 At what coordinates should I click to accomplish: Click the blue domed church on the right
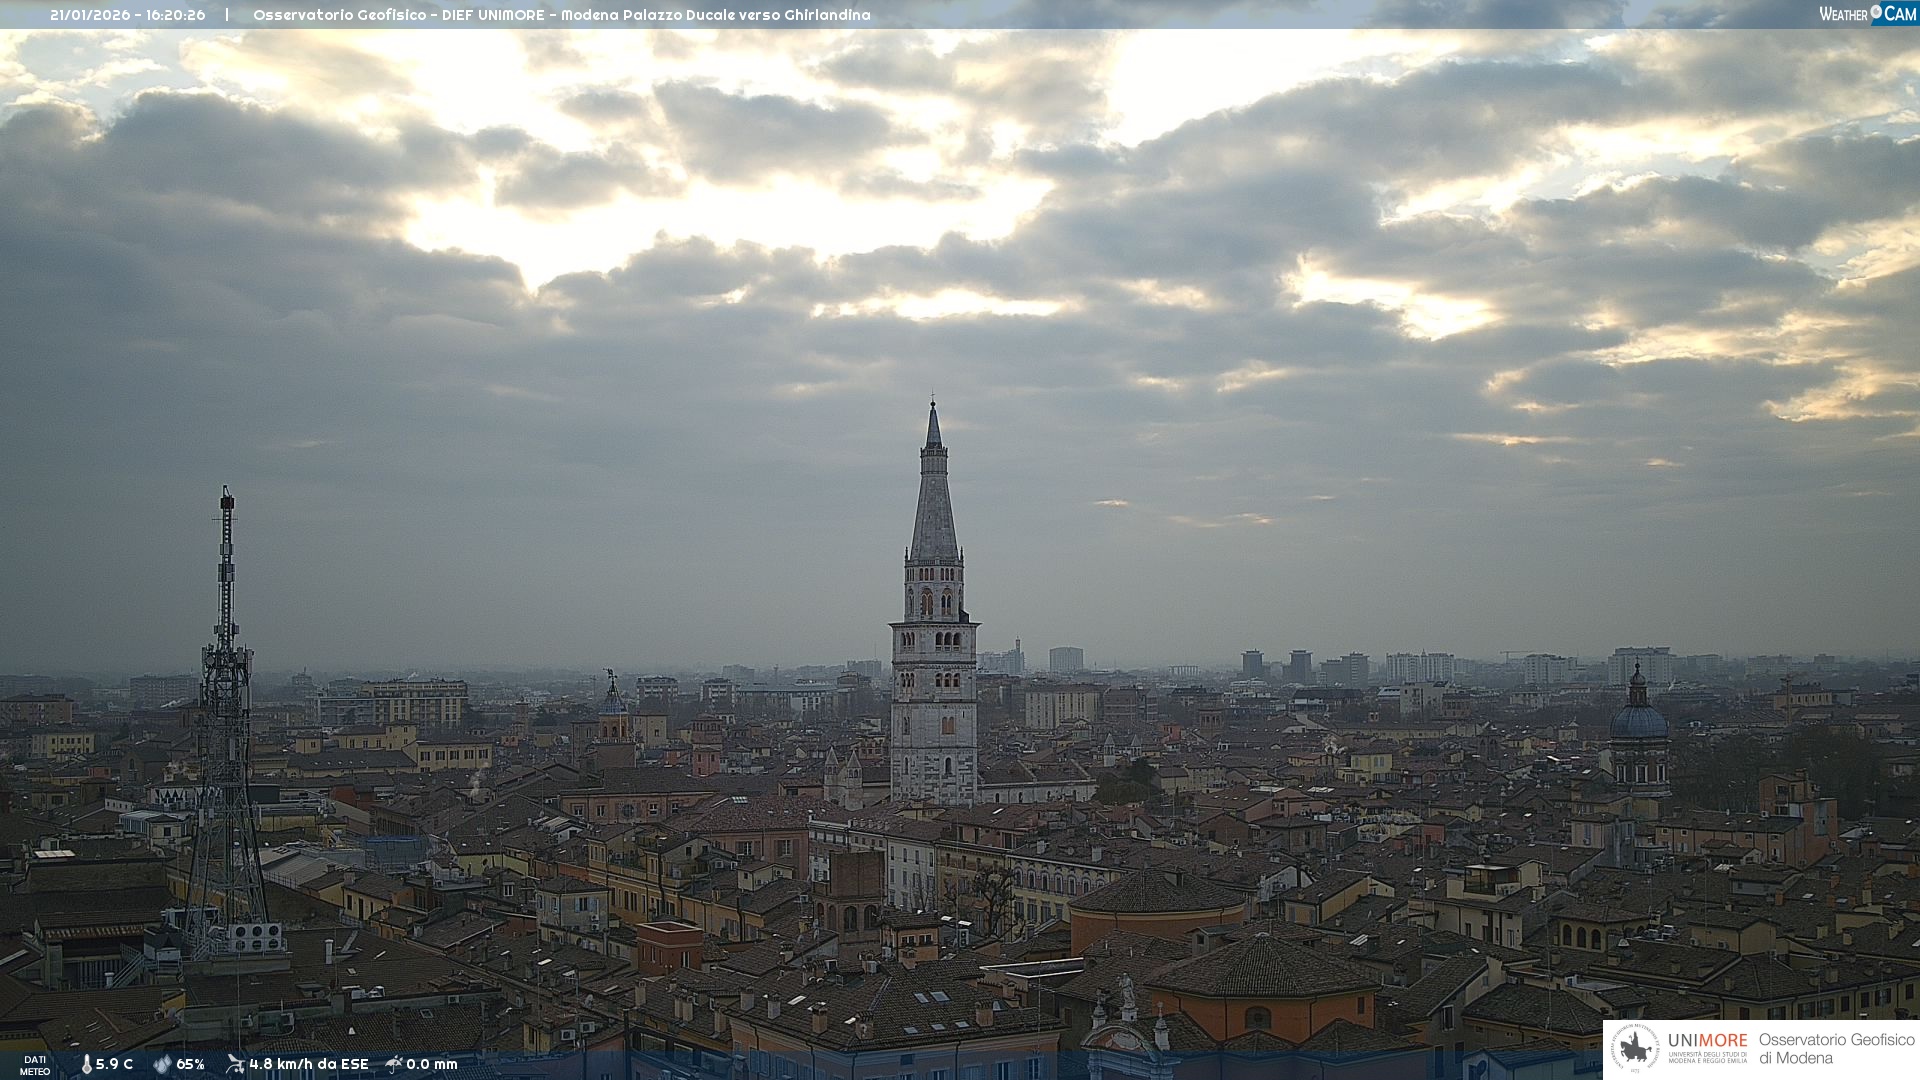1638,722
